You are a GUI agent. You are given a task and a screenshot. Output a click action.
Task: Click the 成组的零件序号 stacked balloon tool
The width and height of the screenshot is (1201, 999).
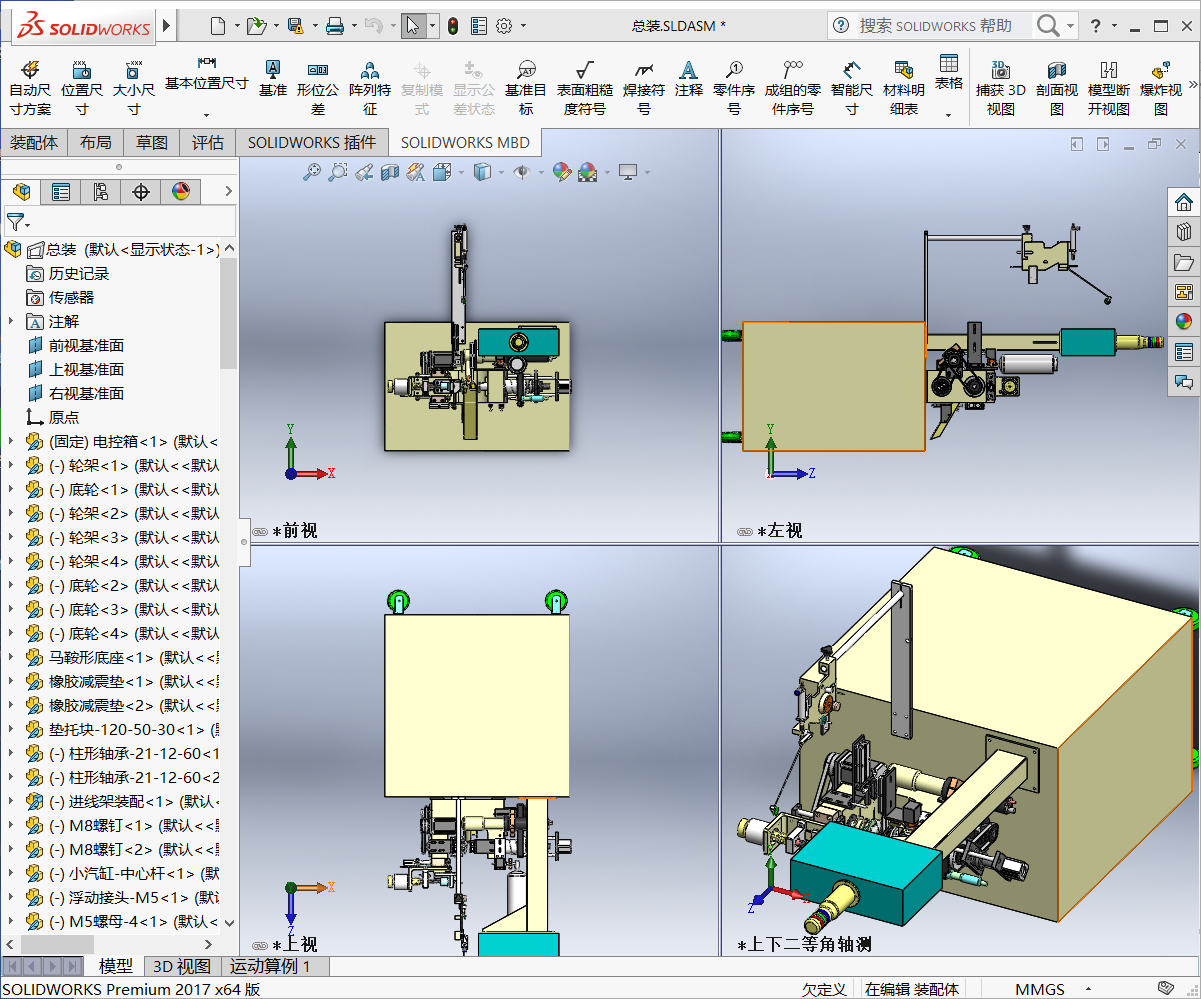793,86
